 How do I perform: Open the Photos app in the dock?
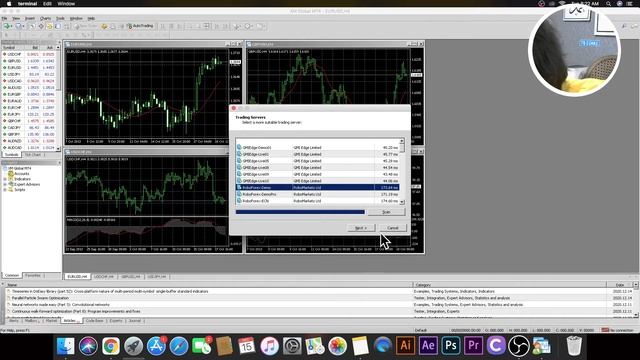tap(338, 346)
